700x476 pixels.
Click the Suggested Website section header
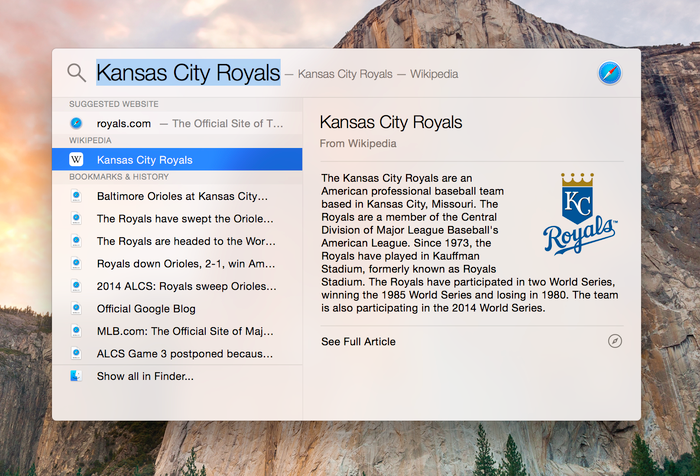tap(114, 104)
